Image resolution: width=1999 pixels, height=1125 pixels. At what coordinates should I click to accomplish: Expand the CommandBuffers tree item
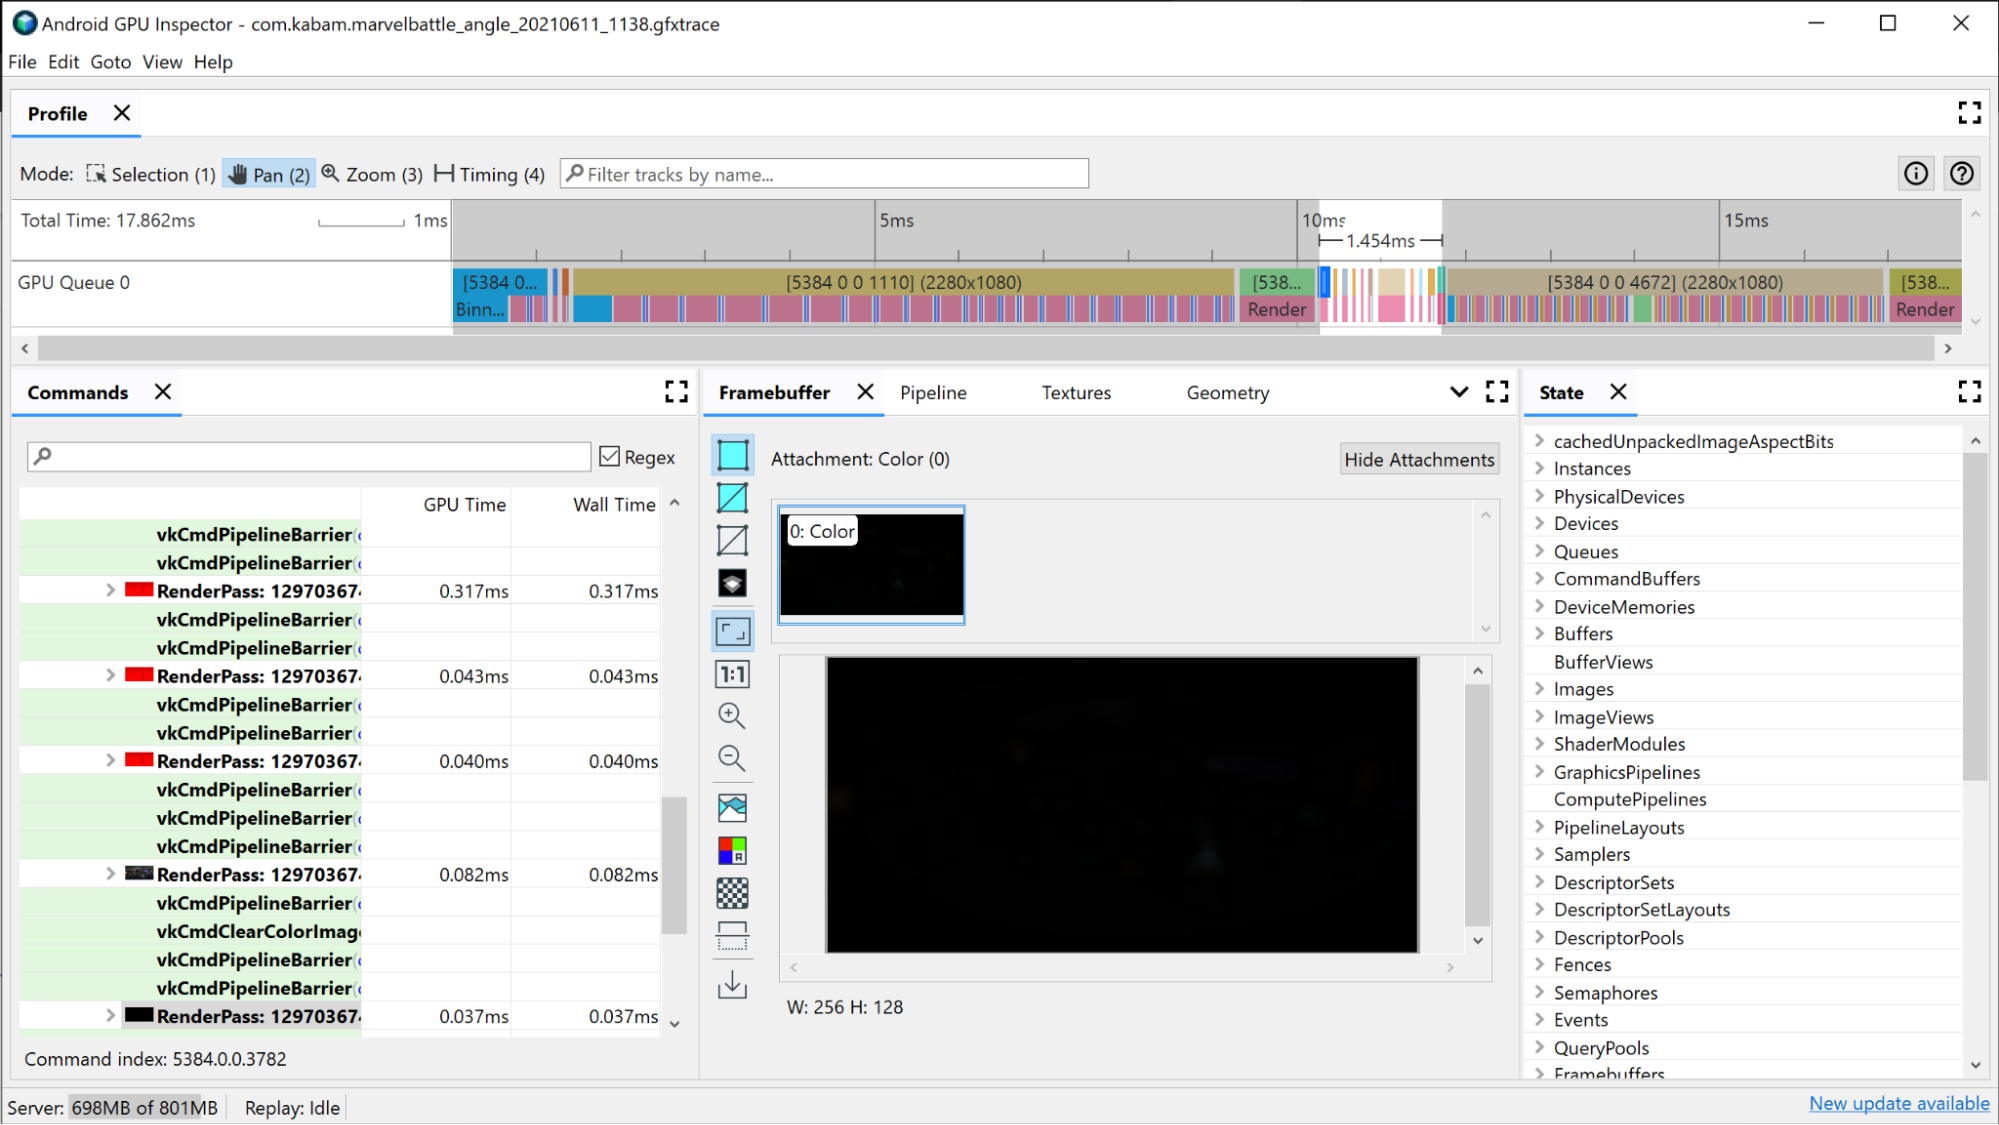1539,577
